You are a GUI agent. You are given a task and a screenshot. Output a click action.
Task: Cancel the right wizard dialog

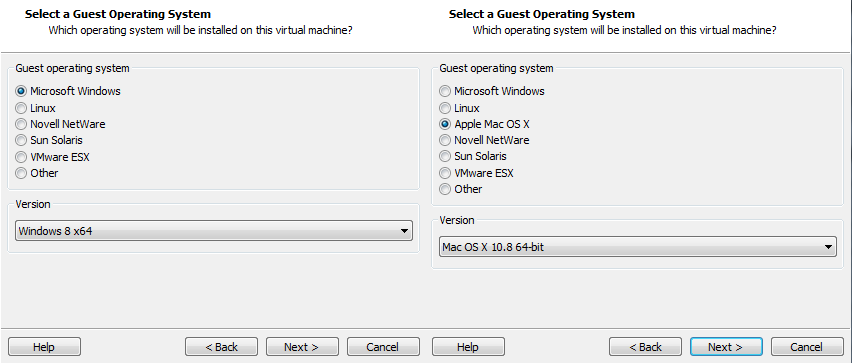click(807, 347)
